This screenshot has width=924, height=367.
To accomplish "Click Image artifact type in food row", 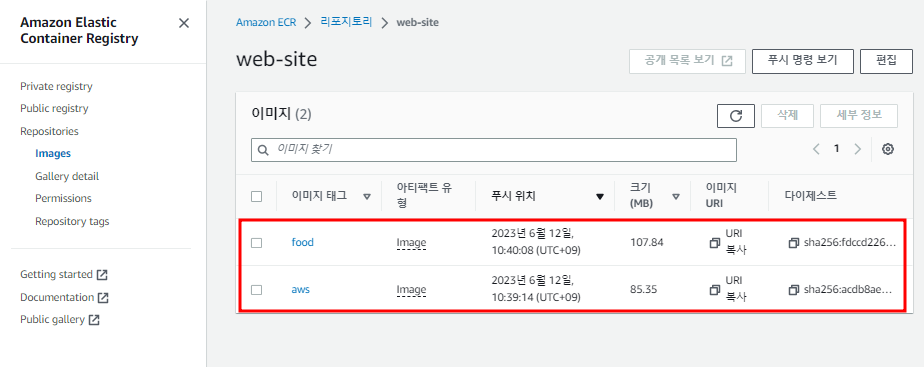I will pyautogui.click(x=411, y=243).
